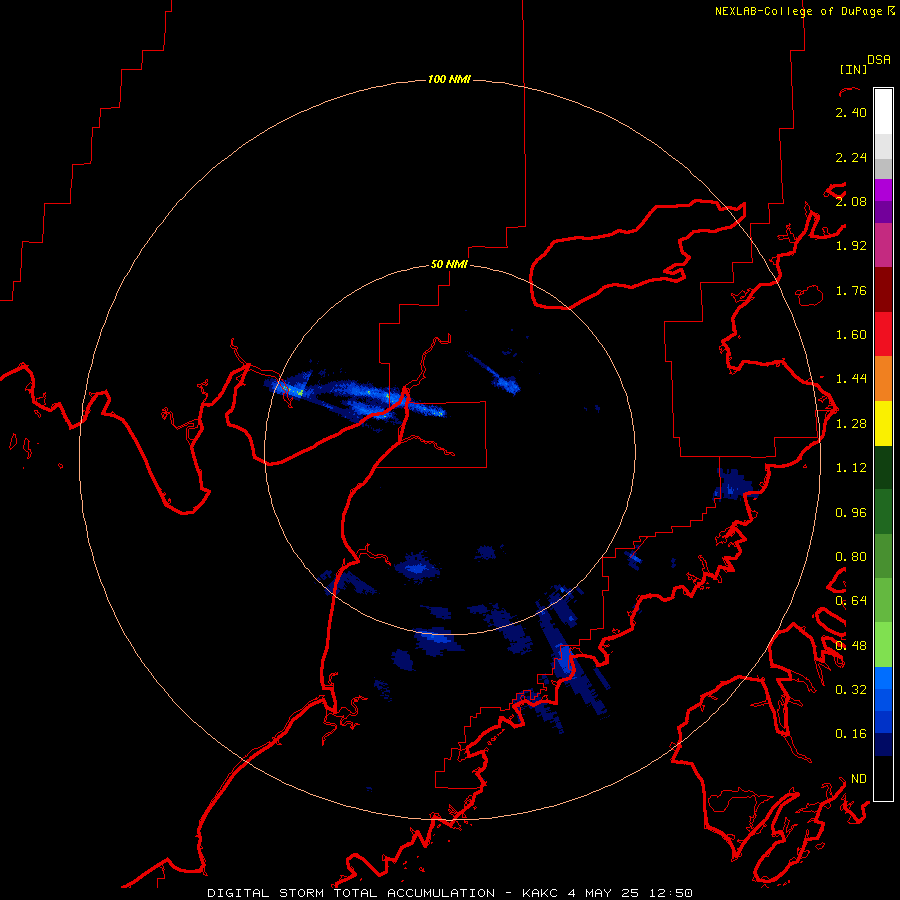Click the 0.64 legend value

pyautogui.click(x=851, y=601)
